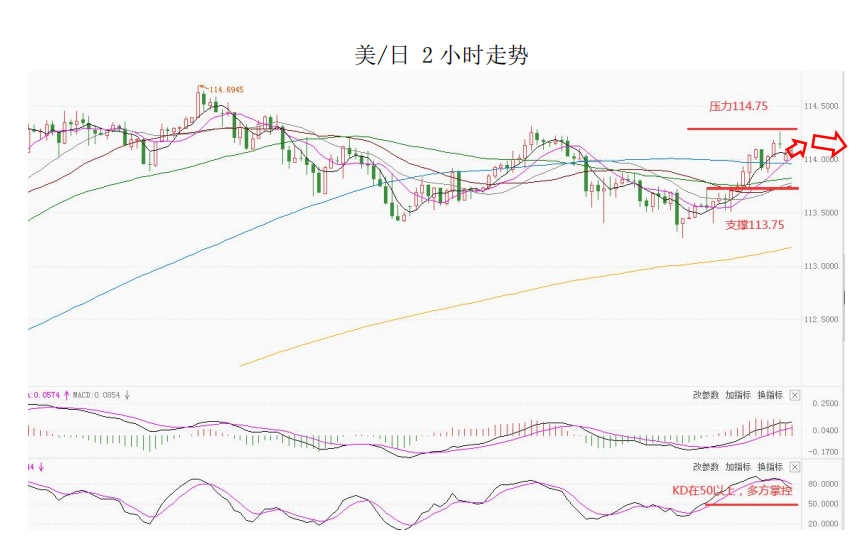Select 换指标 in the KD panel
The image size is (858, 558).
(769, 467)
